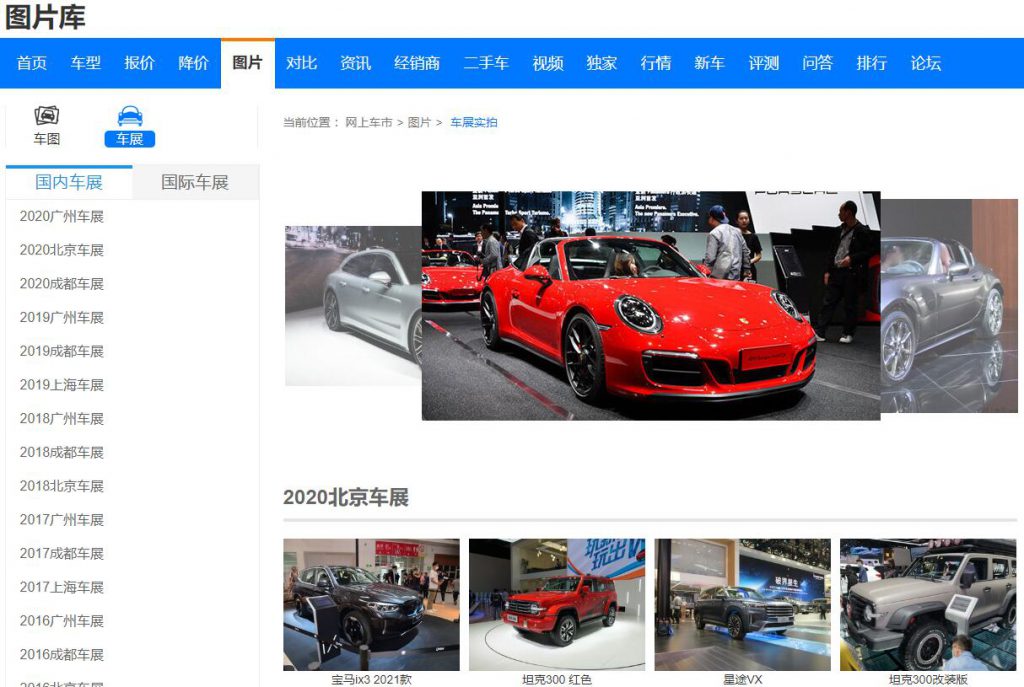
Task: Open the 首页 home menu item
Action: pos(31,62)
